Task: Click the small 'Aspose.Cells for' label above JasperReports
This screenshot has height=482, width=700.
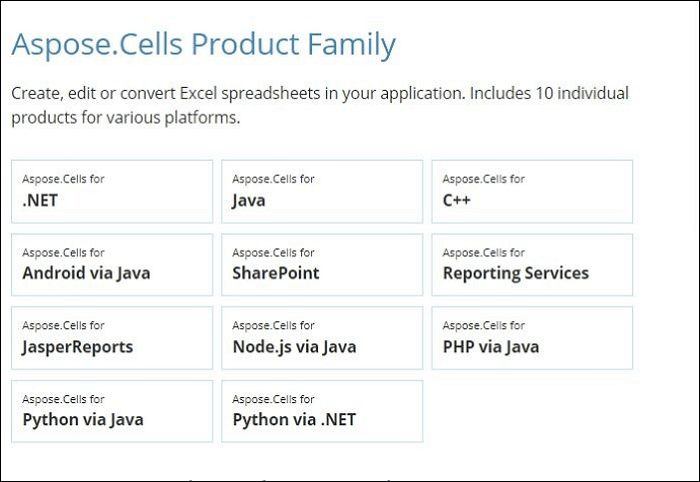Action: (63, 325)
